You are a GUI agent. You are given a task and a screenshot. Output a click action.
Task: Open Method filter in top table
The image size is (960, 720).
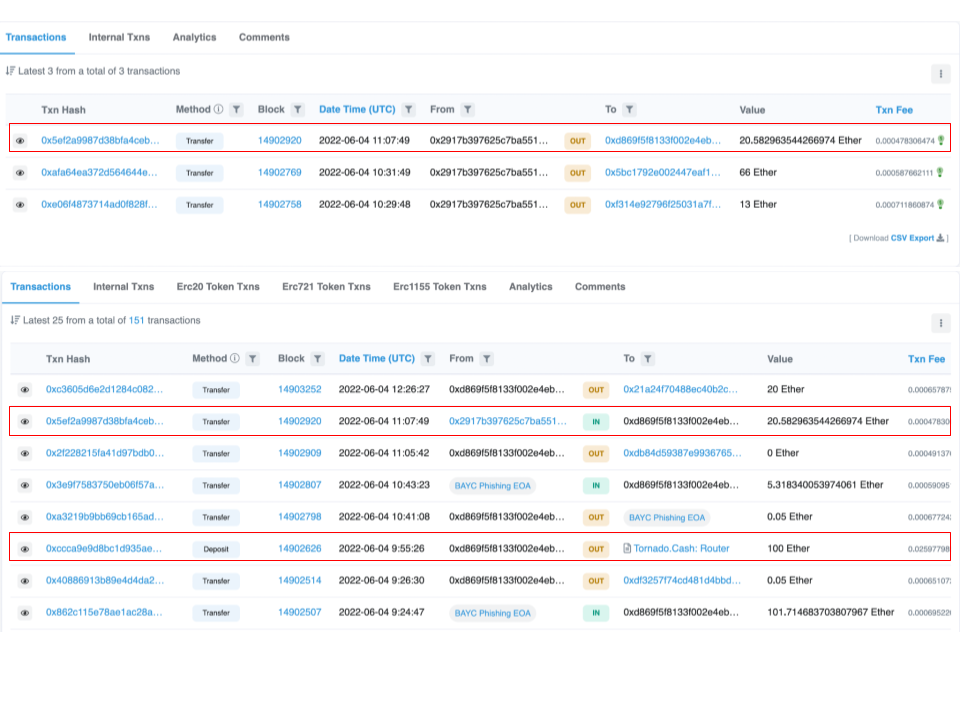236,110
